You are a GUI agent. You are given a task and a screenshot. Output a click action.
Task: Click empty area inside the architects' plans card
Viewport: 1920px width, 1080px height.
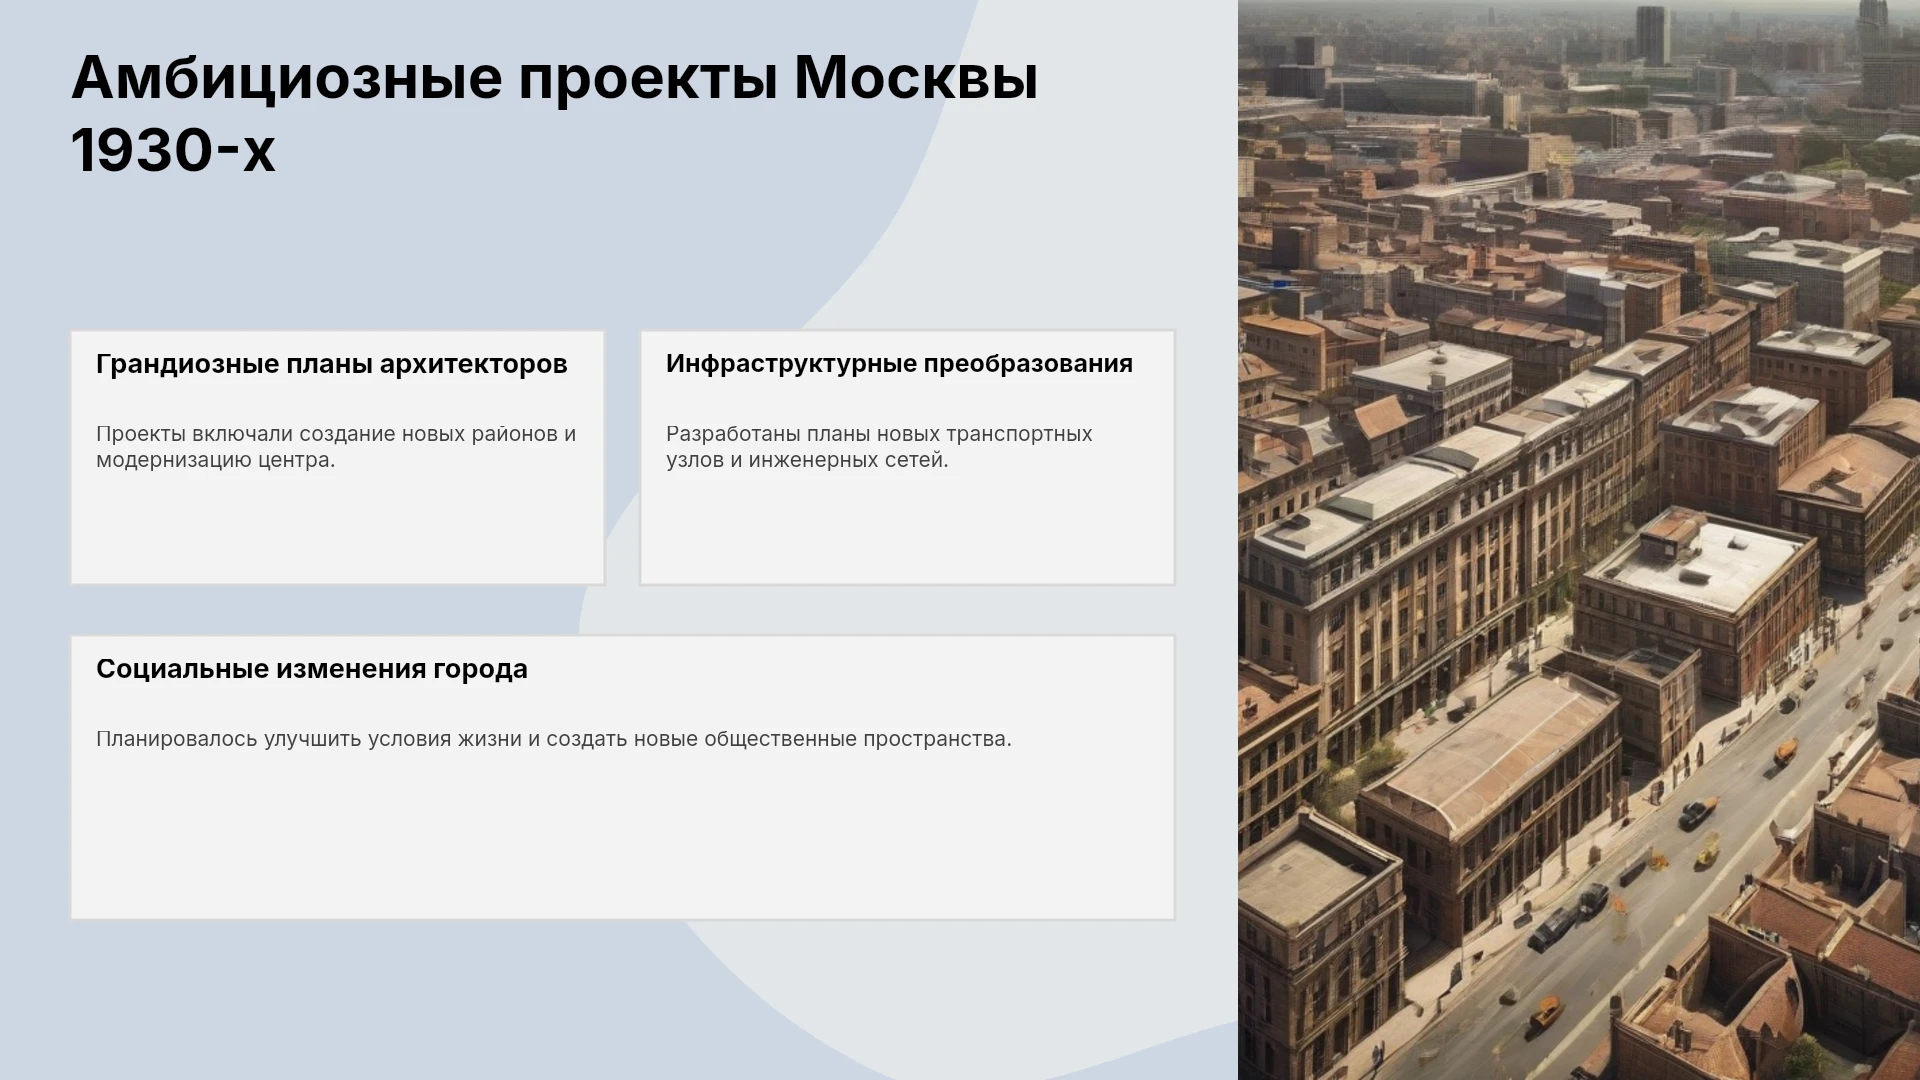[337, 530]
